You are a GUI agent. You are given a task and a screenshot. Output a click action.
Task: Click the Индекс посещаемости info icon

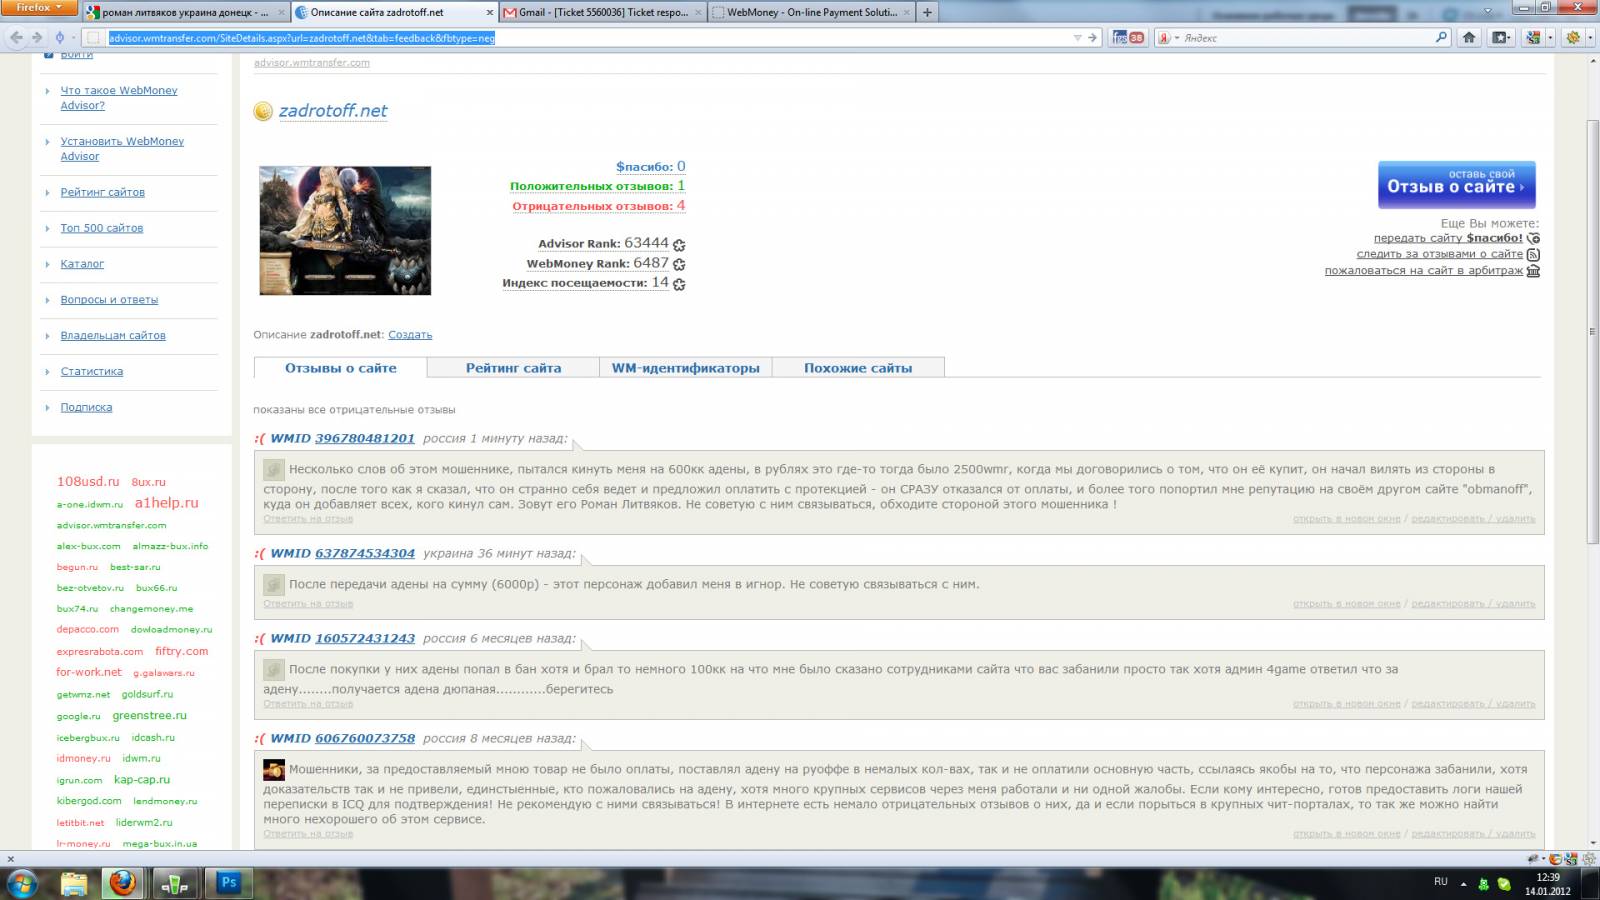click(679, 285)
